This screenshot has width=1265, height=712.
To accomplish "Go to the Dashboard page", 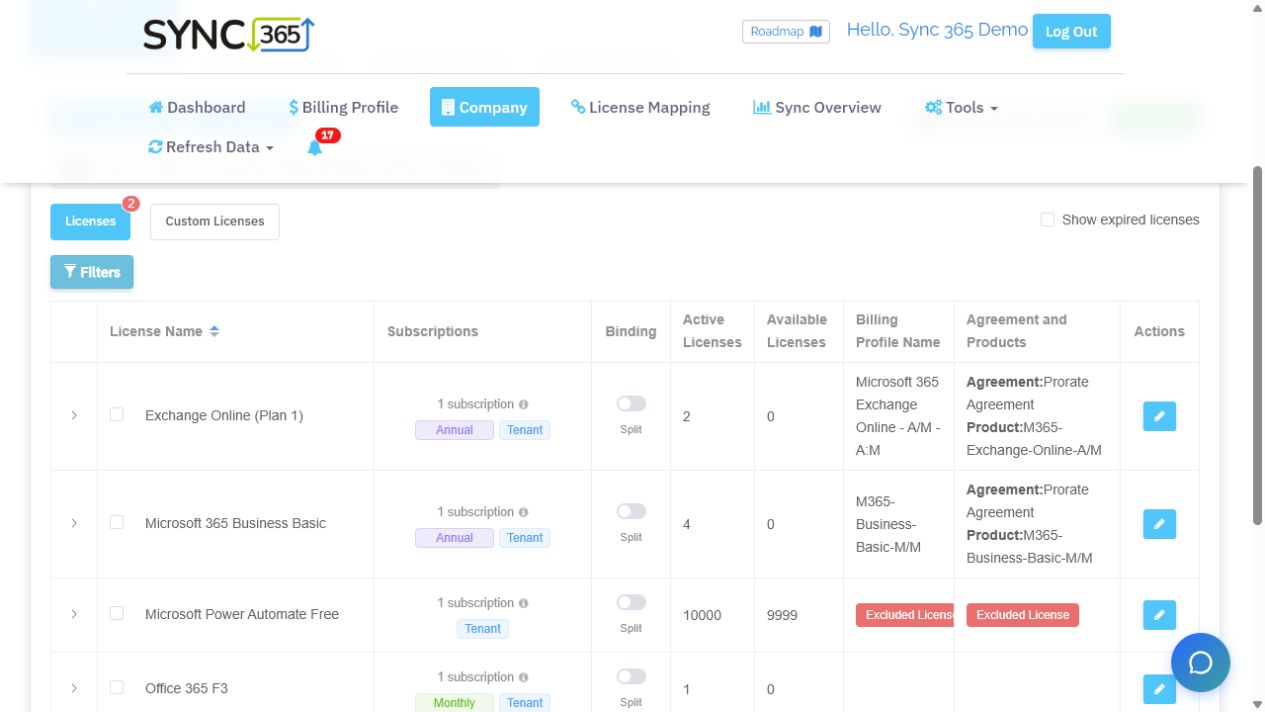I will click(197, 107).
